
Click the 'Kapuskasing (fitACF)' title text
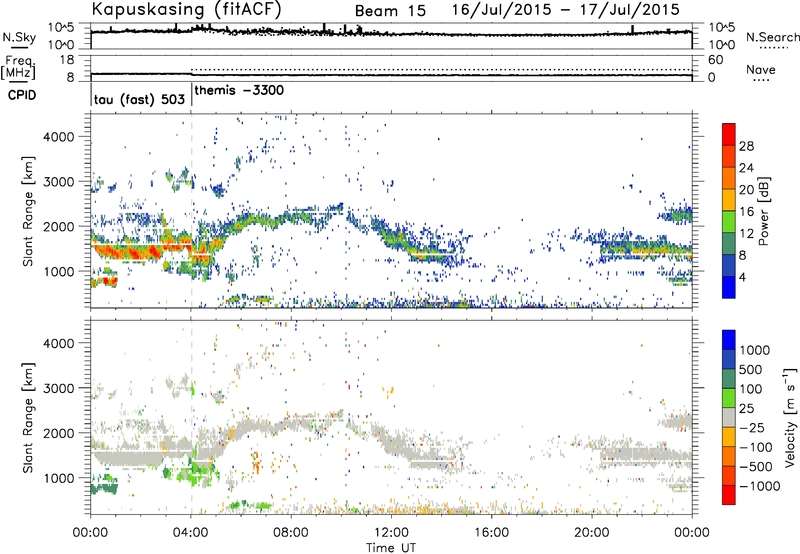(186, 9)
